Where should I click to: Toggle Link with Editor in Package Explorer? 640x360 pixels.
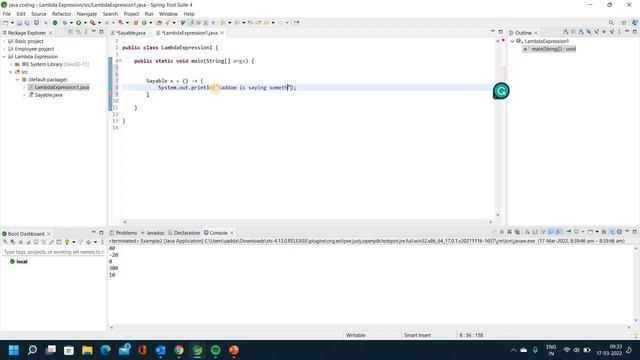[x=78, y=32]
